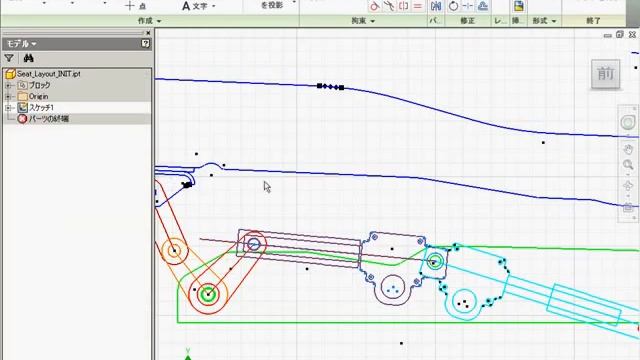Apply the symmetric constraint icon

404,6
